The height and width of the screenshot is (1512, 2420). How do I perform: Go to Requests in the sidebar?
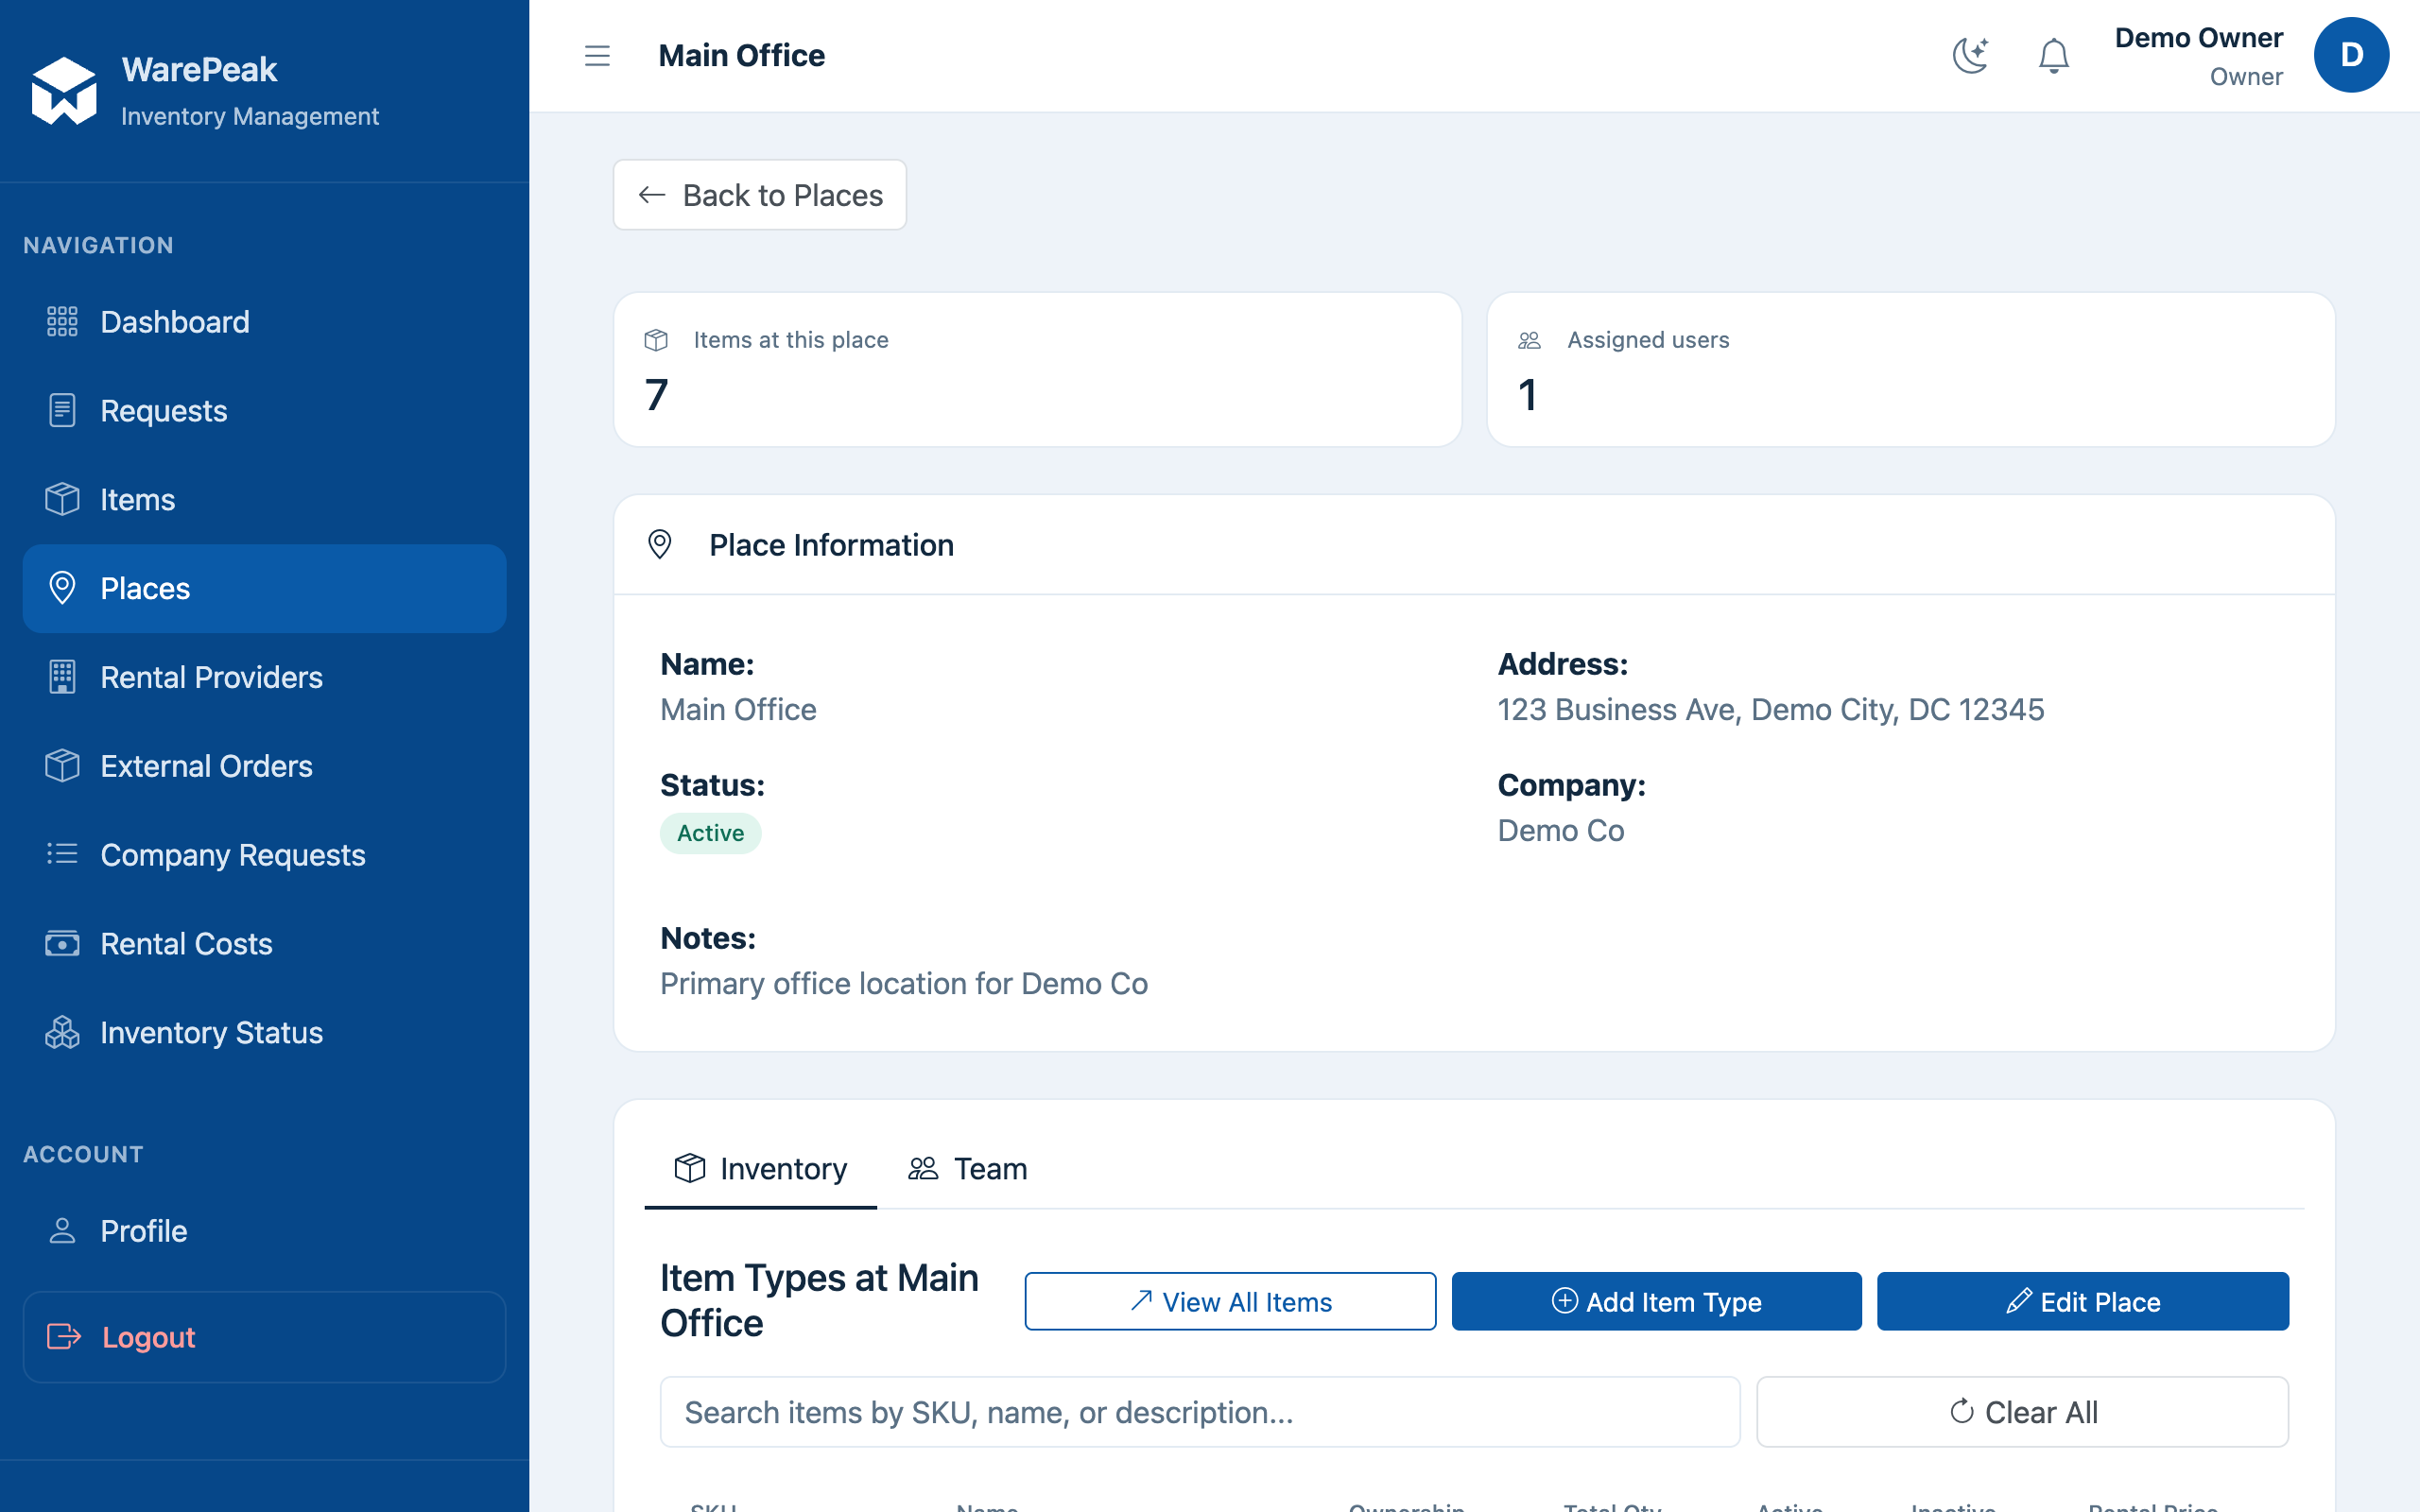tap(264, 411)
